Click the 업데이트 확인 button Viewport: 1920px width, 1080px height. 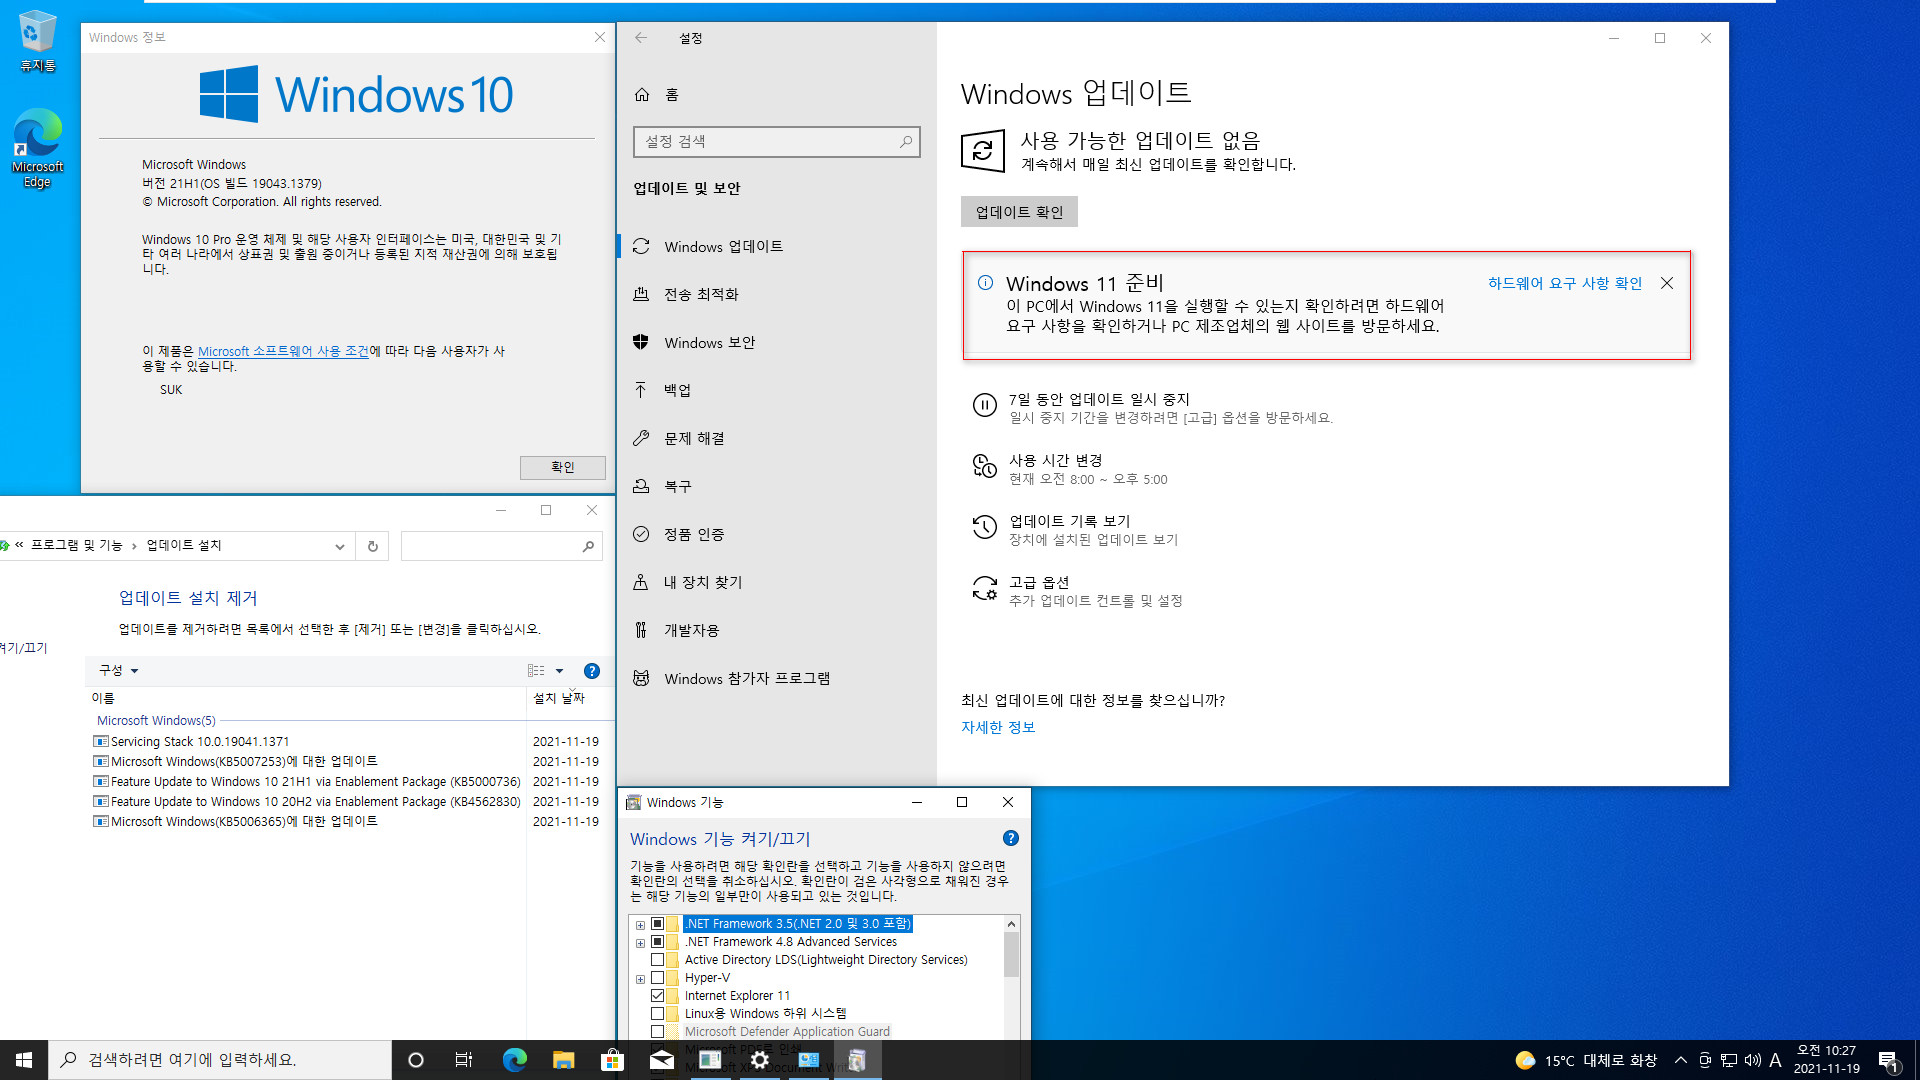[1019, 212]
